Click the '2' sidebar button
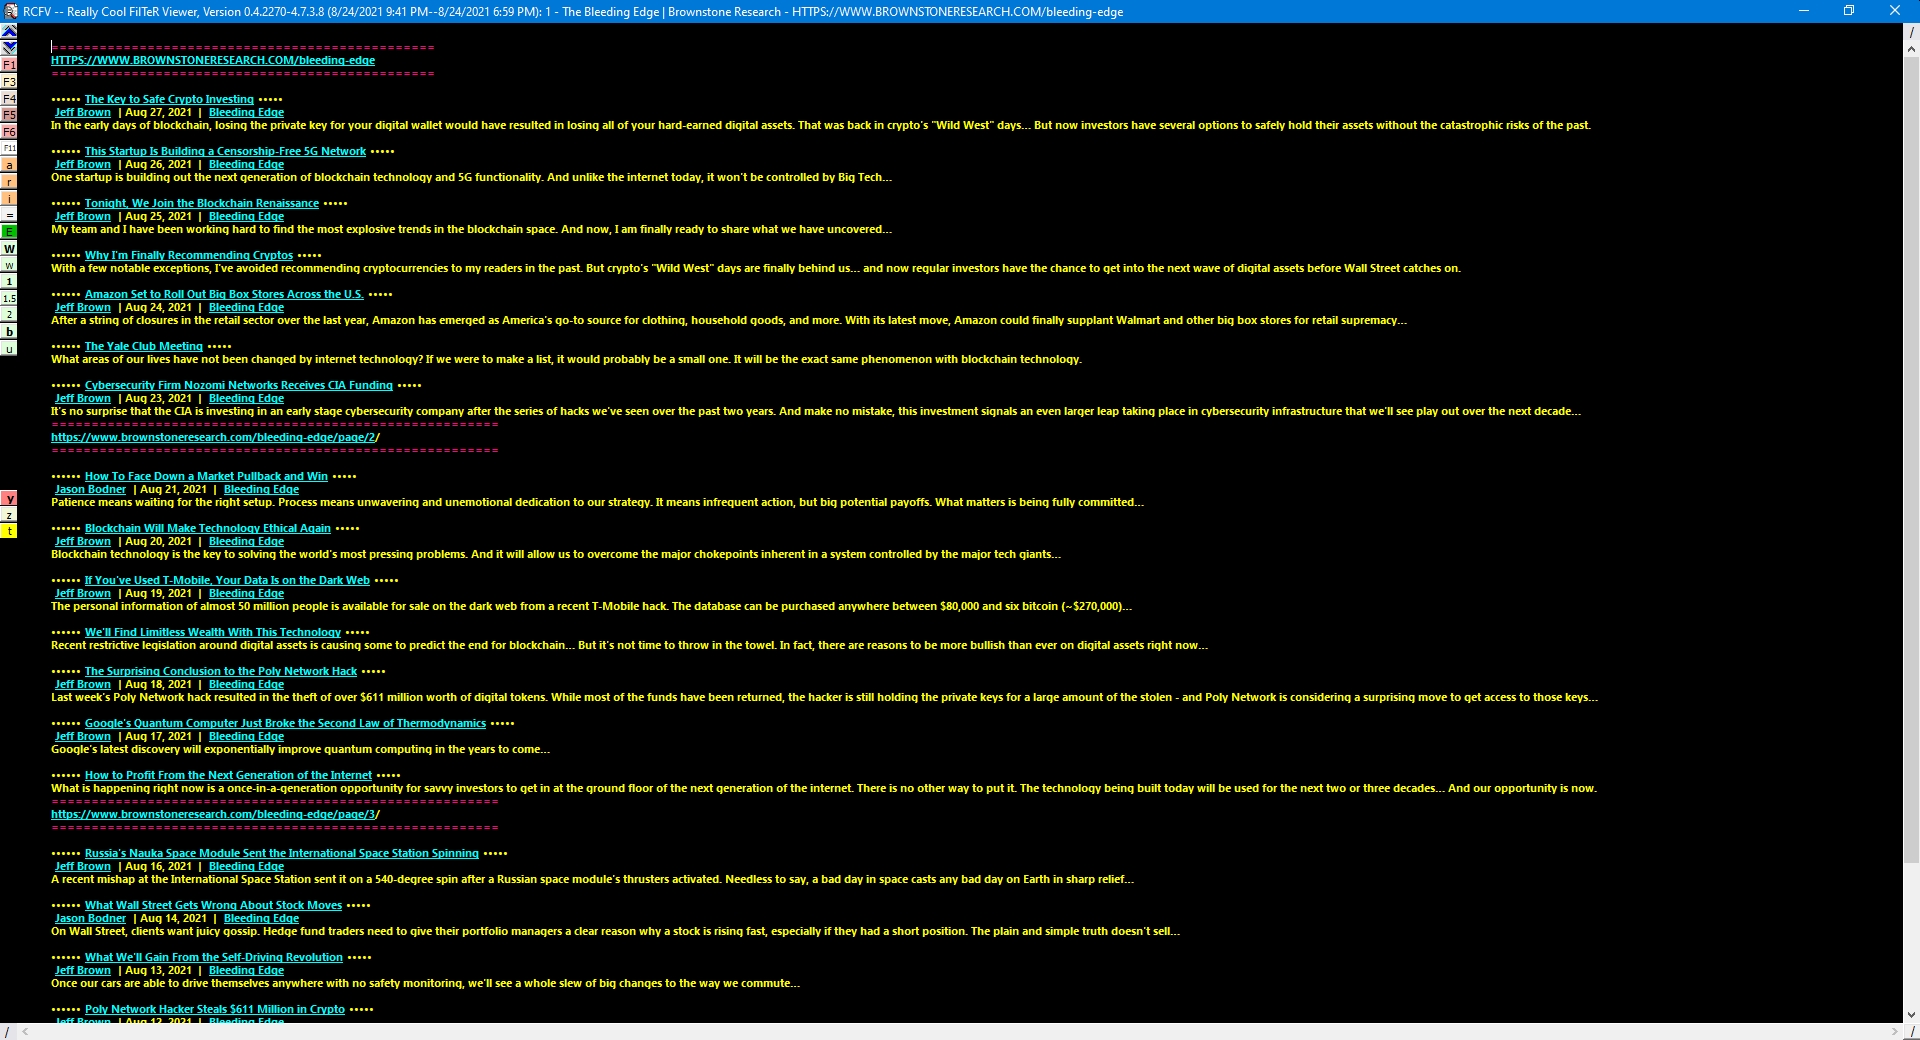 pyautogui.click(x=9, y=315)
